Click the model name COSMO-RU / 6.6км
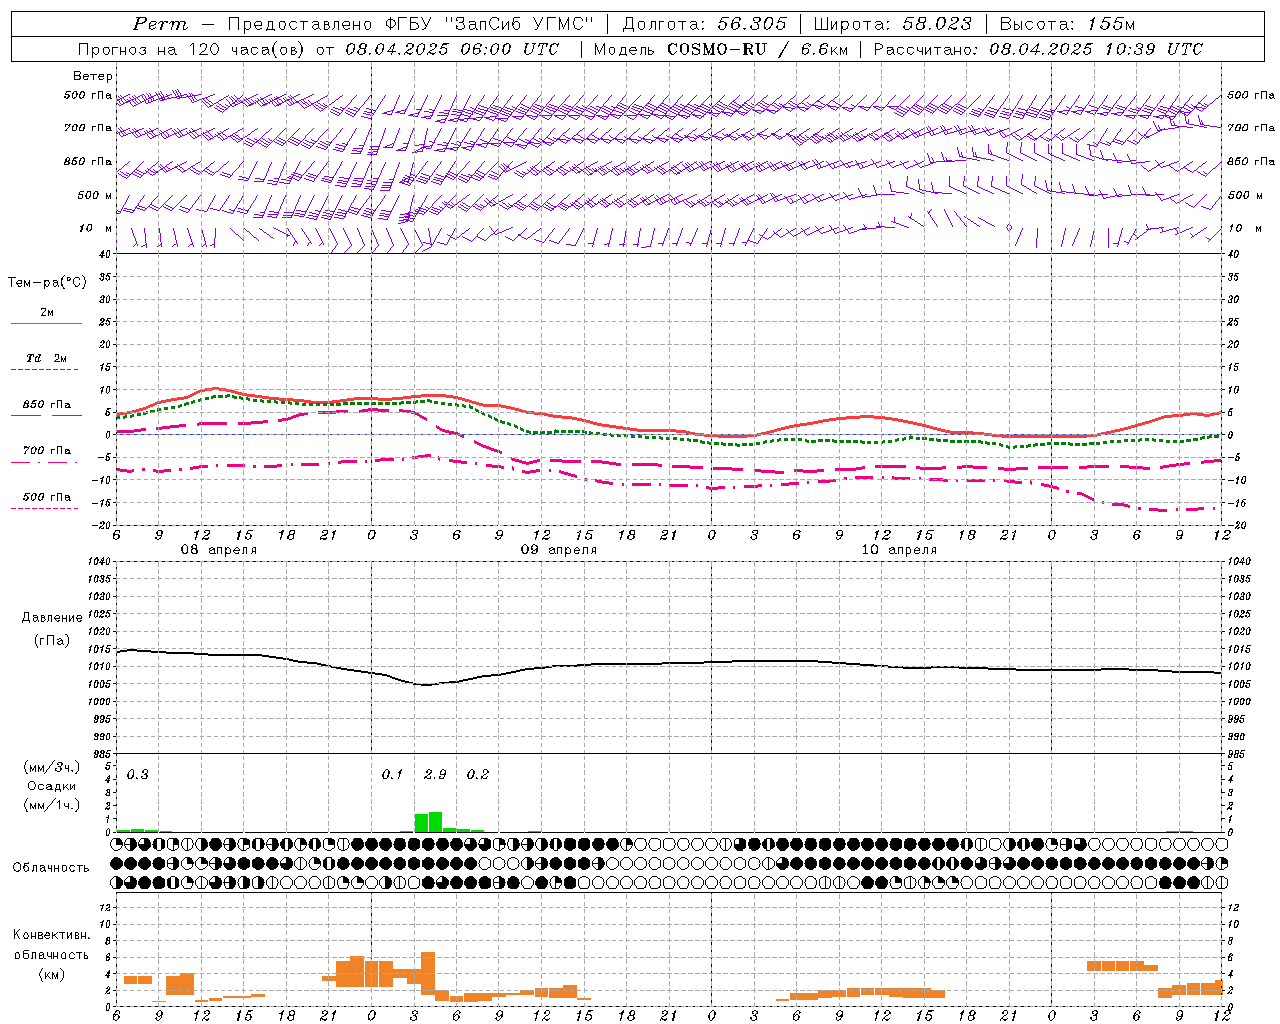This screenshot has width=1280, height=1024. click(x=758, y=49)
